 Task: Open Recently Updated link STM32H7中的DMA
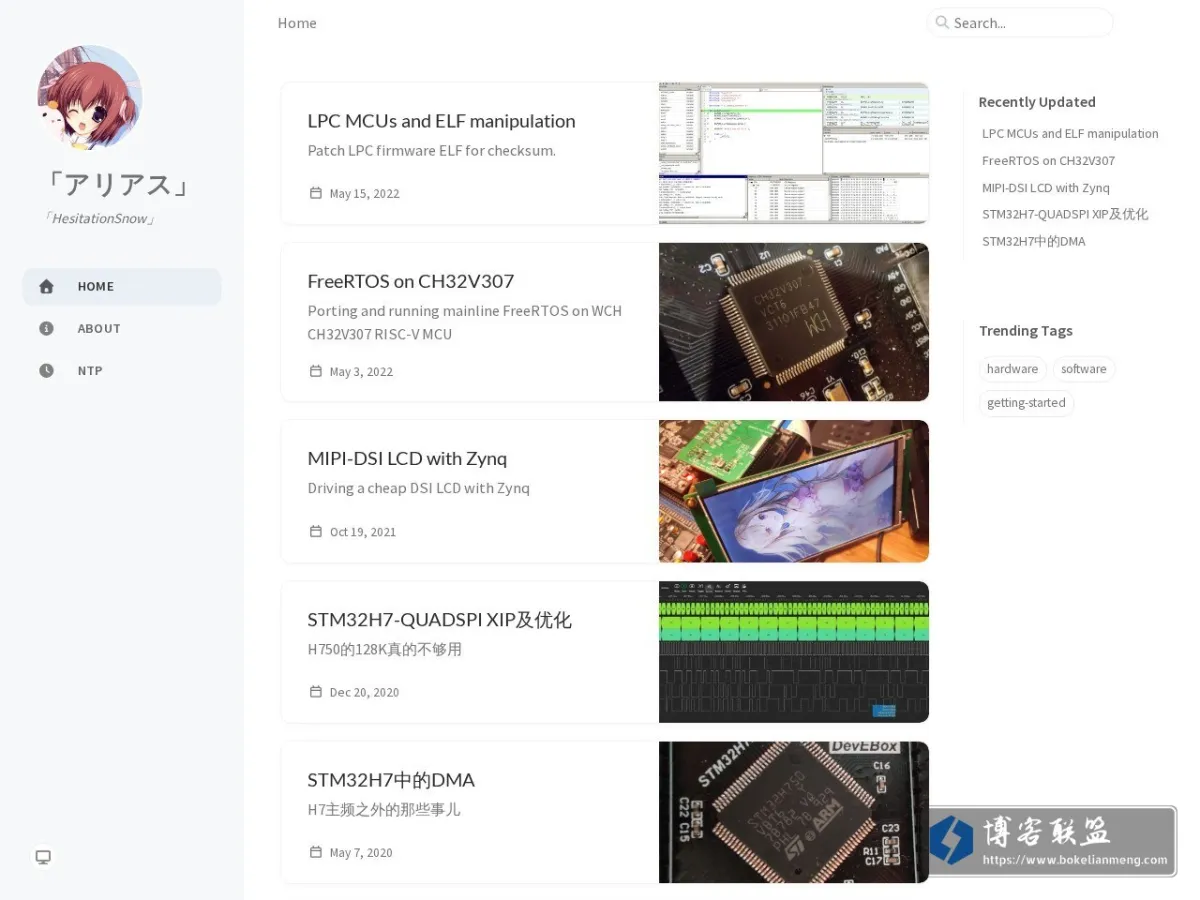pos(1033,241)
